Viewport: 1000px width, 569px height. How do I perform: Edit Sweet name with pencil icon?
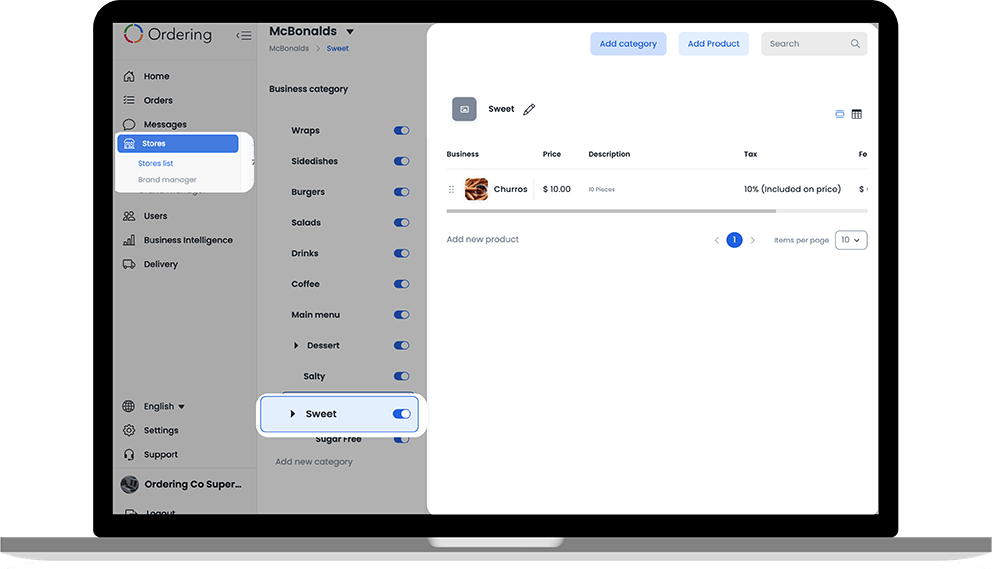tap(529, 110)
